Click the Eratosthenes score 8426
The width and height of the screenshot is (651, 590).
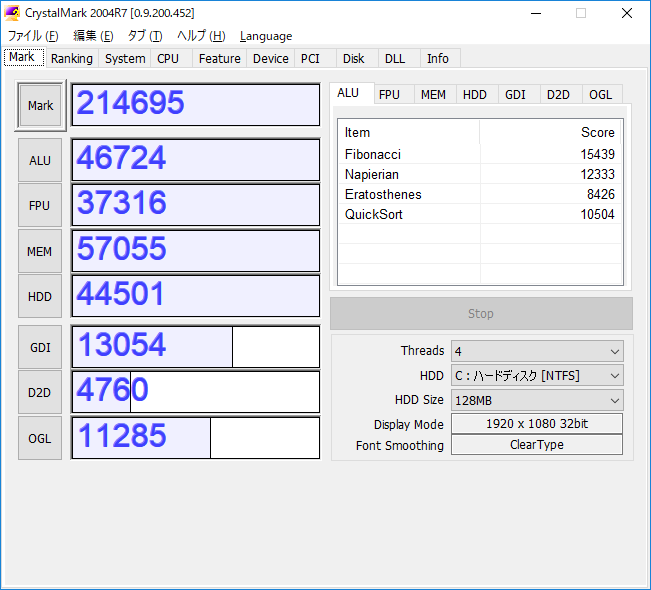click(601, 194)
